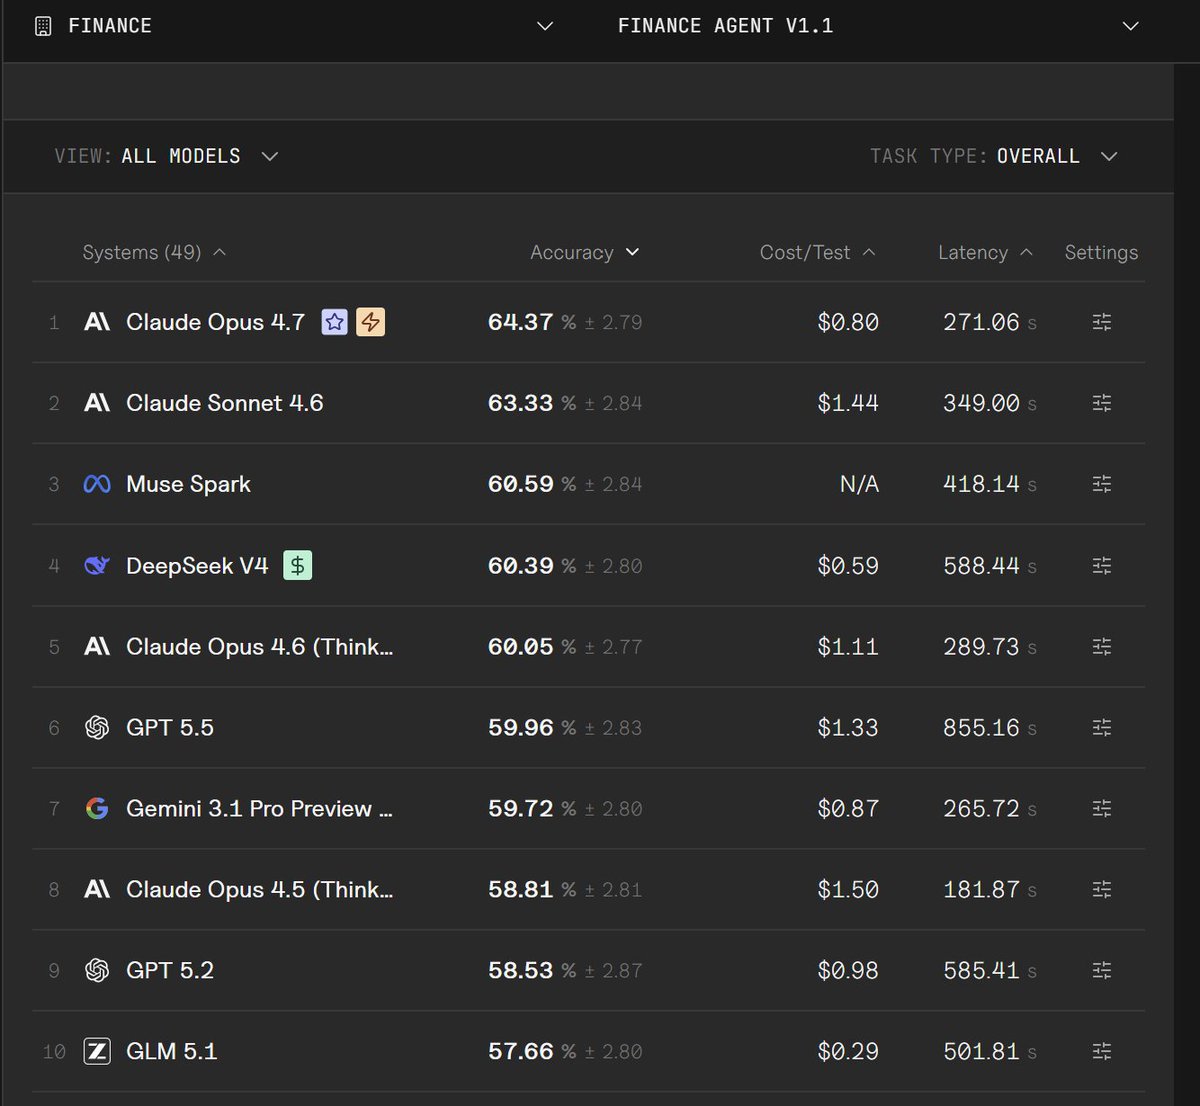1200x1106 pixels.
Task: Click the OpenAI logo beside GPT 5.2
Action: [x=97, y=970]
